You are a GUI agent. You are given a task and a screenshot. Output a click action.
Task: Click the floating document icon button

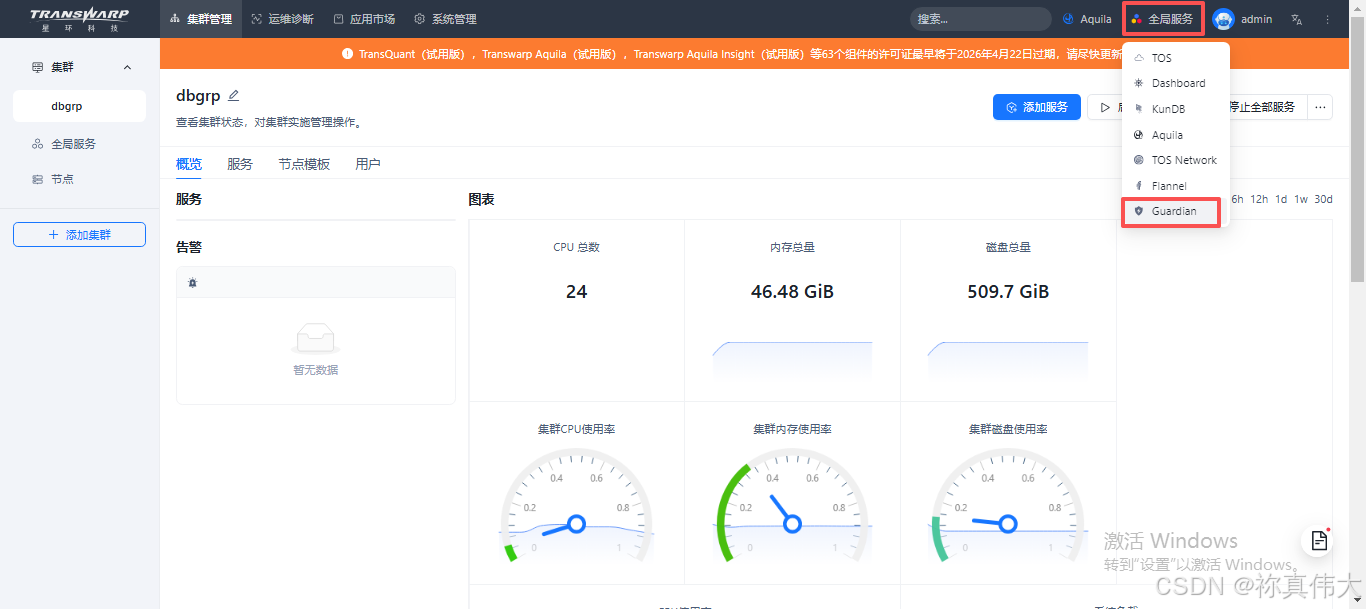[1319, 540]
